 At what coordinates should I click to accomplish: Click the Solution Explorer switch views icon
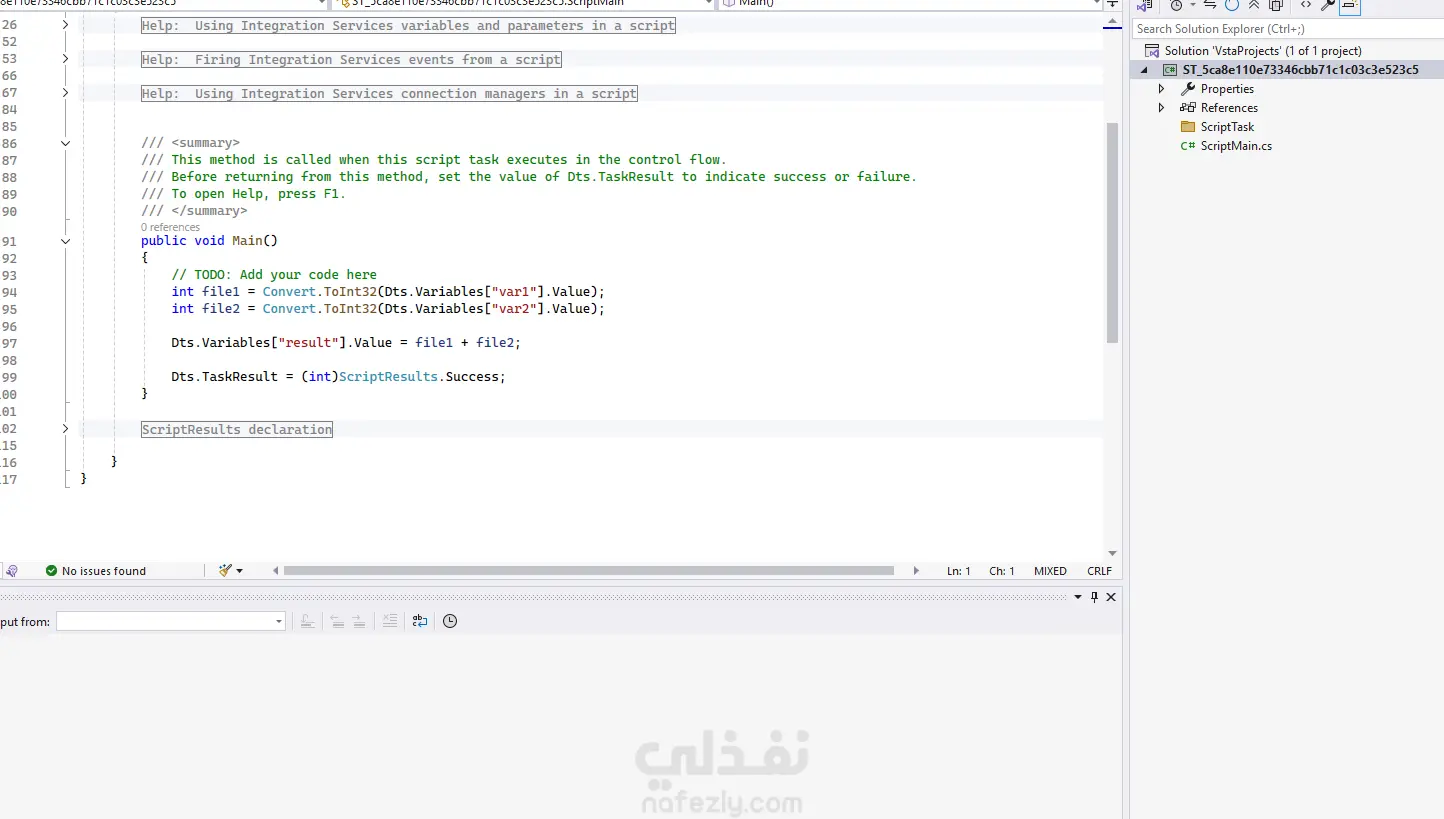(1145, 5)
